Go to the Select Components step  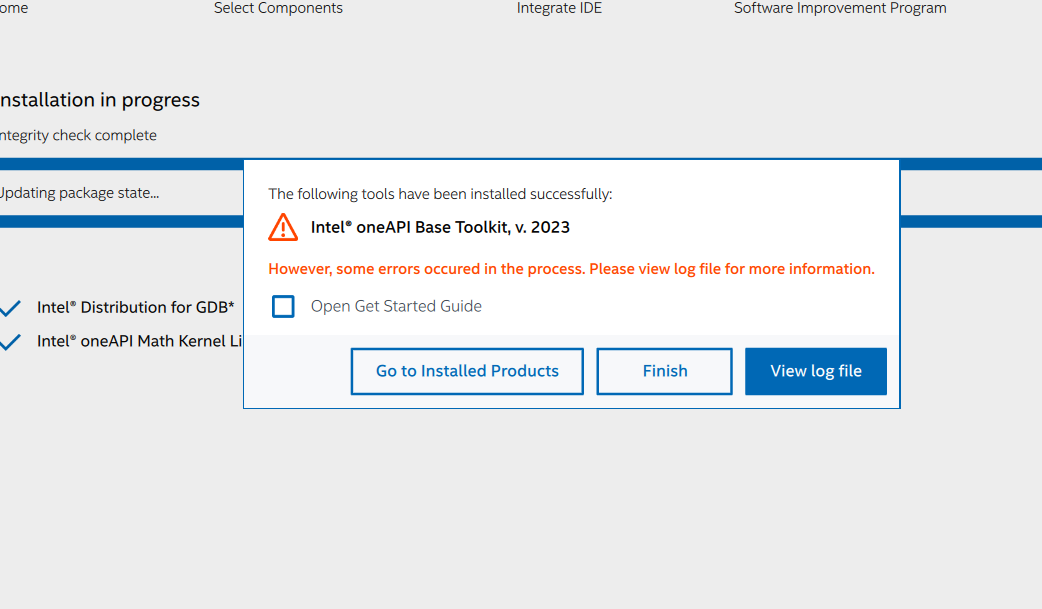coord(278,8)
